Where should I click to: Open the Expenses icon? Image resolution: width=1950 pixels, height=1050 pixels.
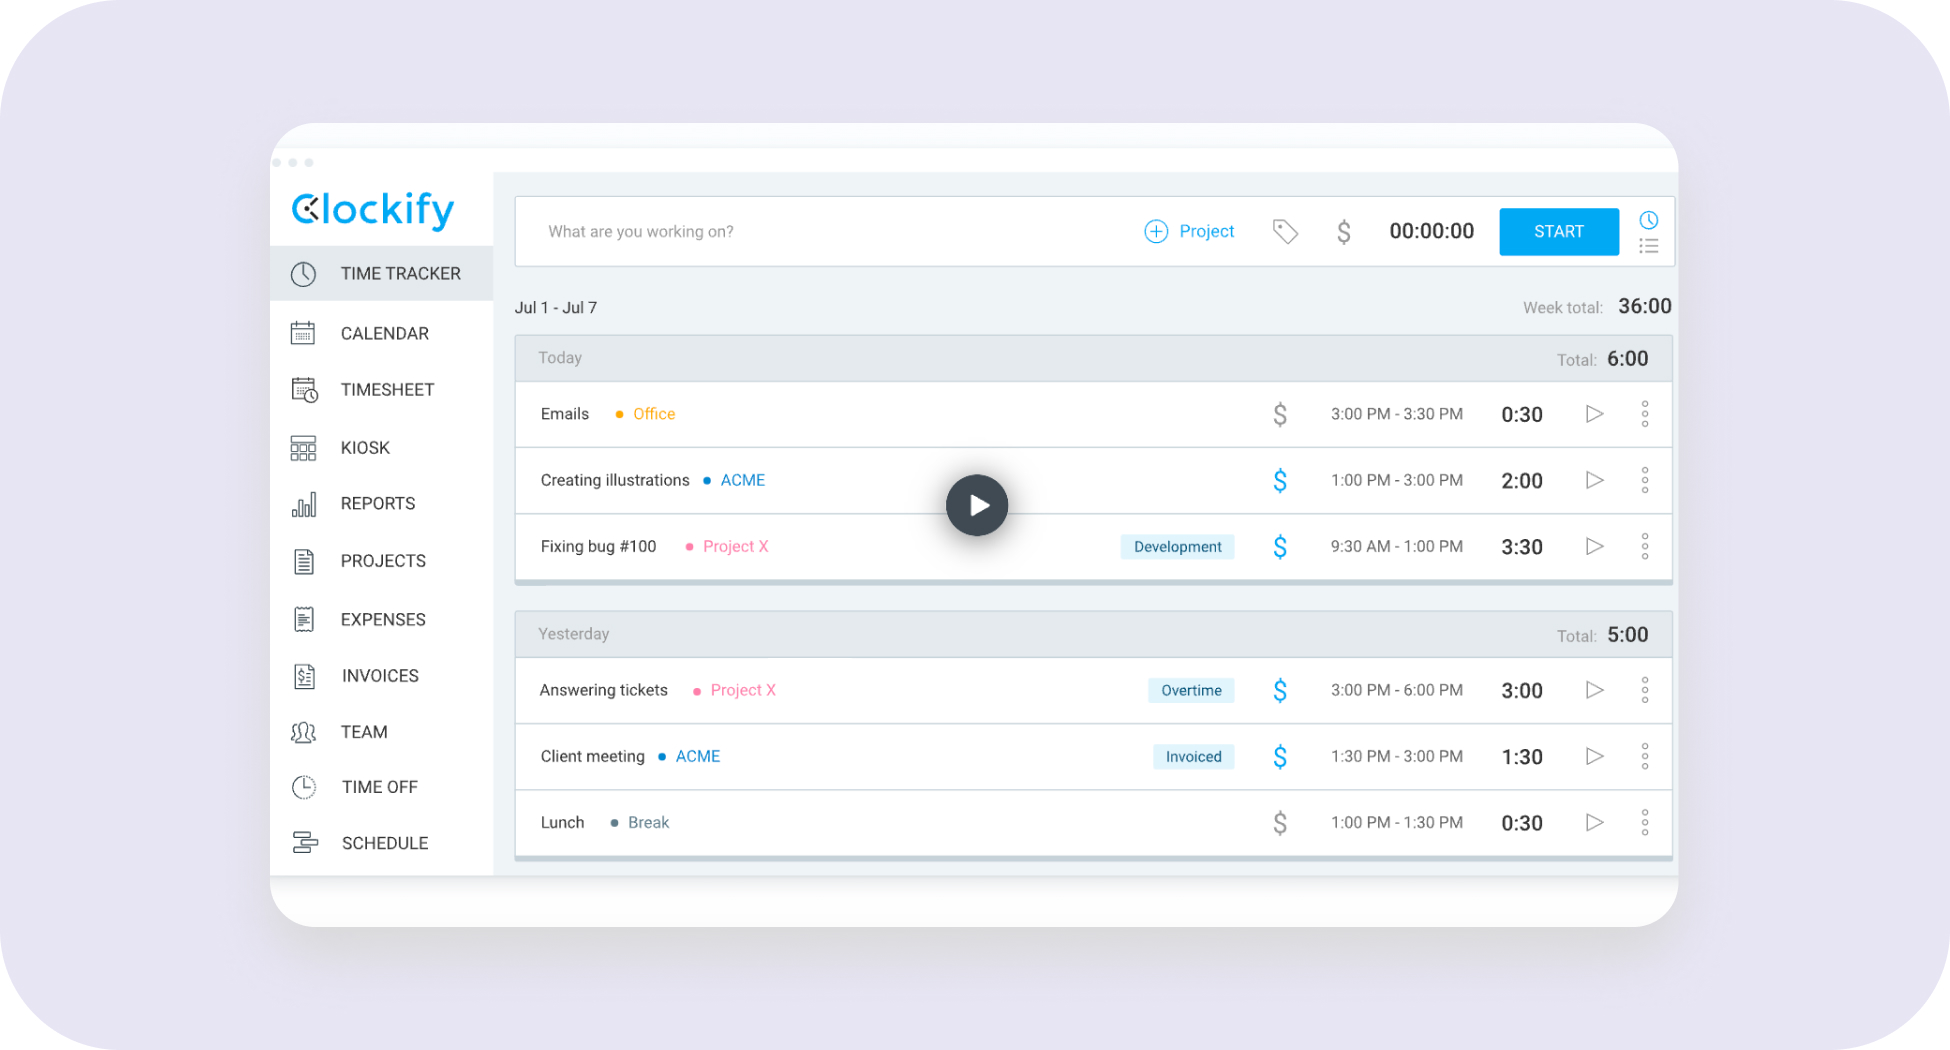click(304, 618)
